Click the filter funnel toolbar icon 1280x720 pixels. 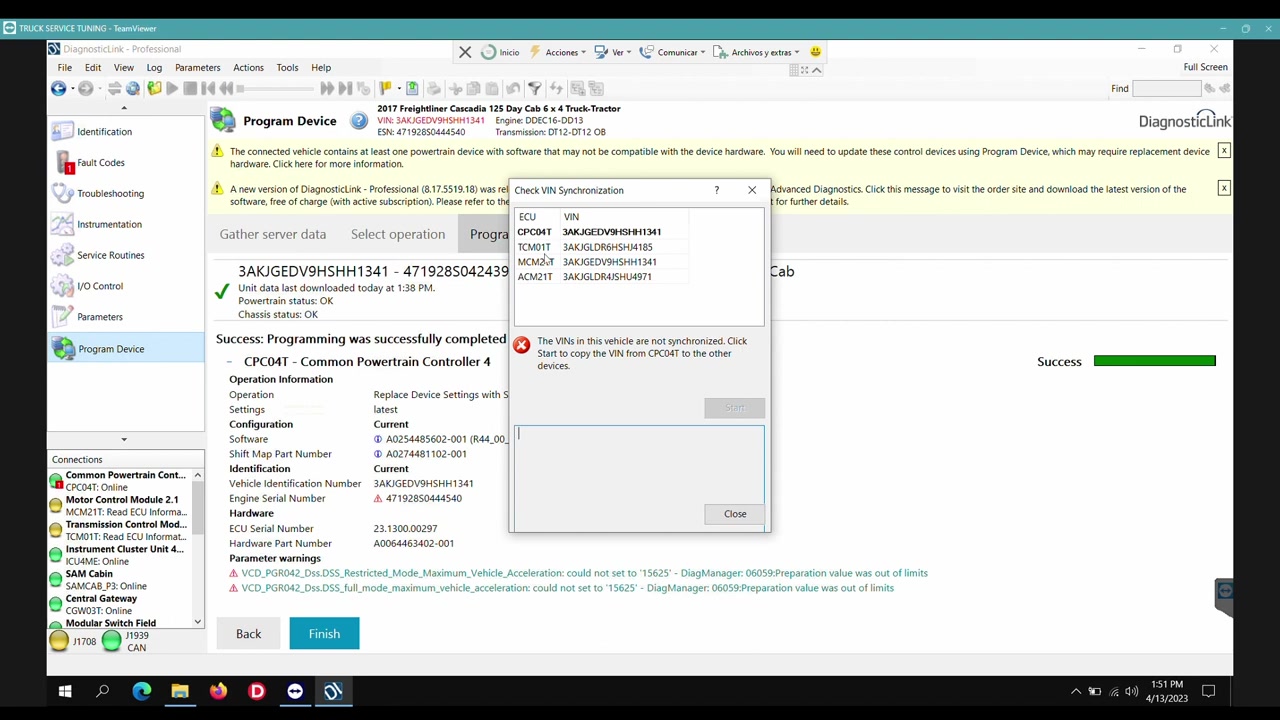(x=535, y=89)
